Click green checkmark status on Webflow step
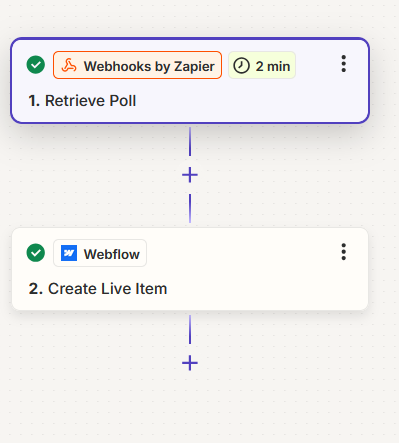The image size is (399, 443). (x=36, y=253)
